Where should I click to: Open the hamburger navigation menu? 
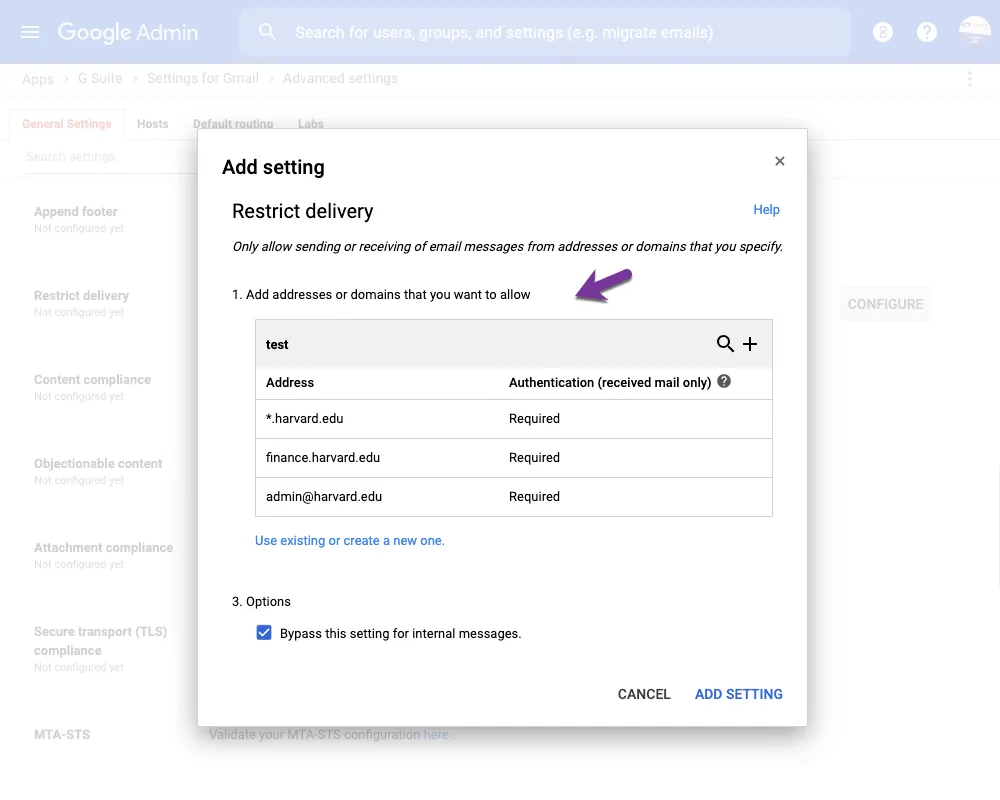[x=29, y=31]
